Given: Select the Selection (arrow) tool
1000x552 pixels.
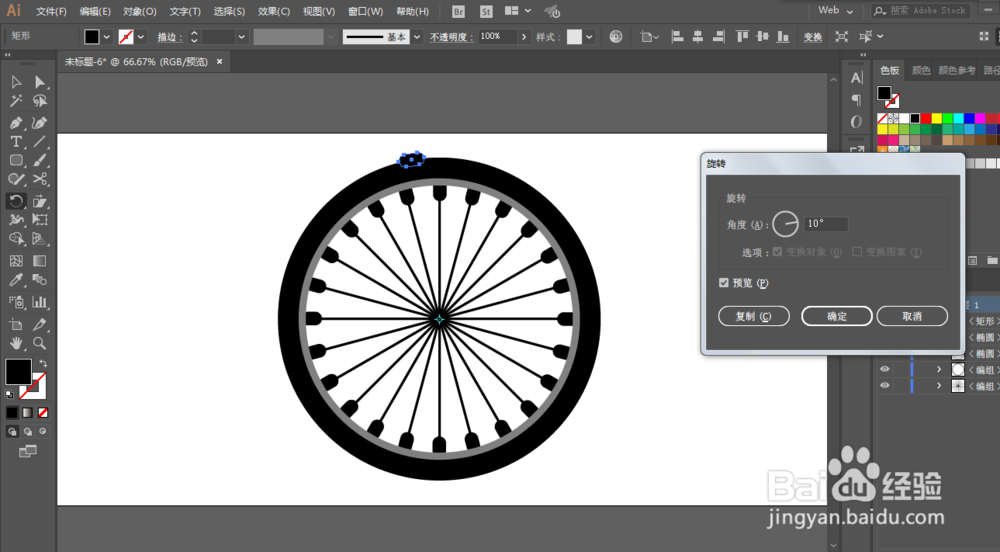Looking at the screenshot, I should [x=16, y=82].
